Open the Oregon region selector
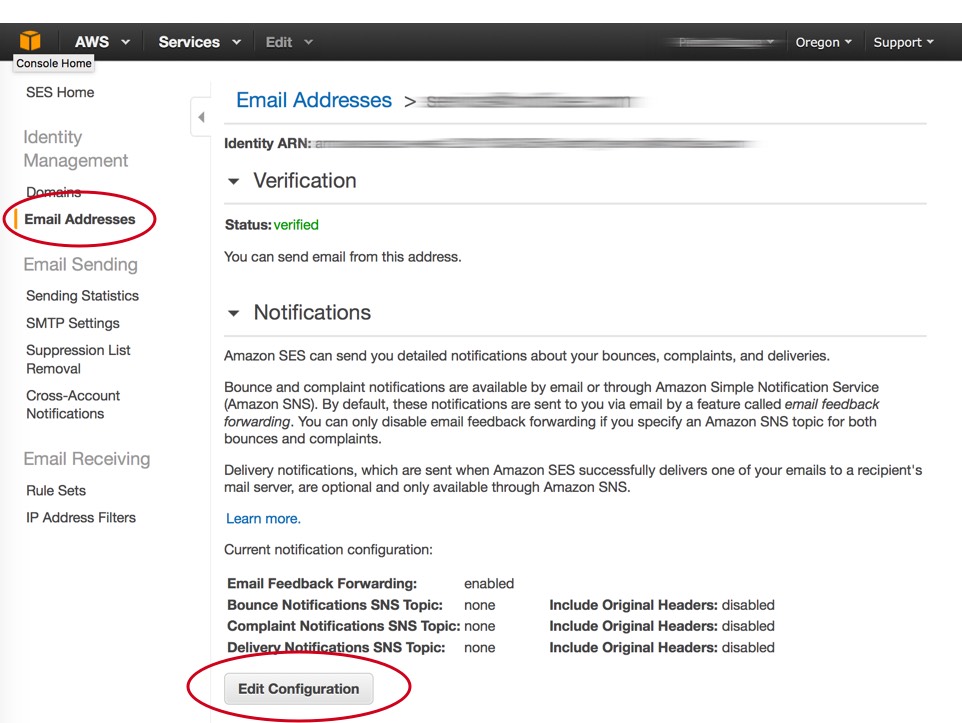 click(823, 42)
